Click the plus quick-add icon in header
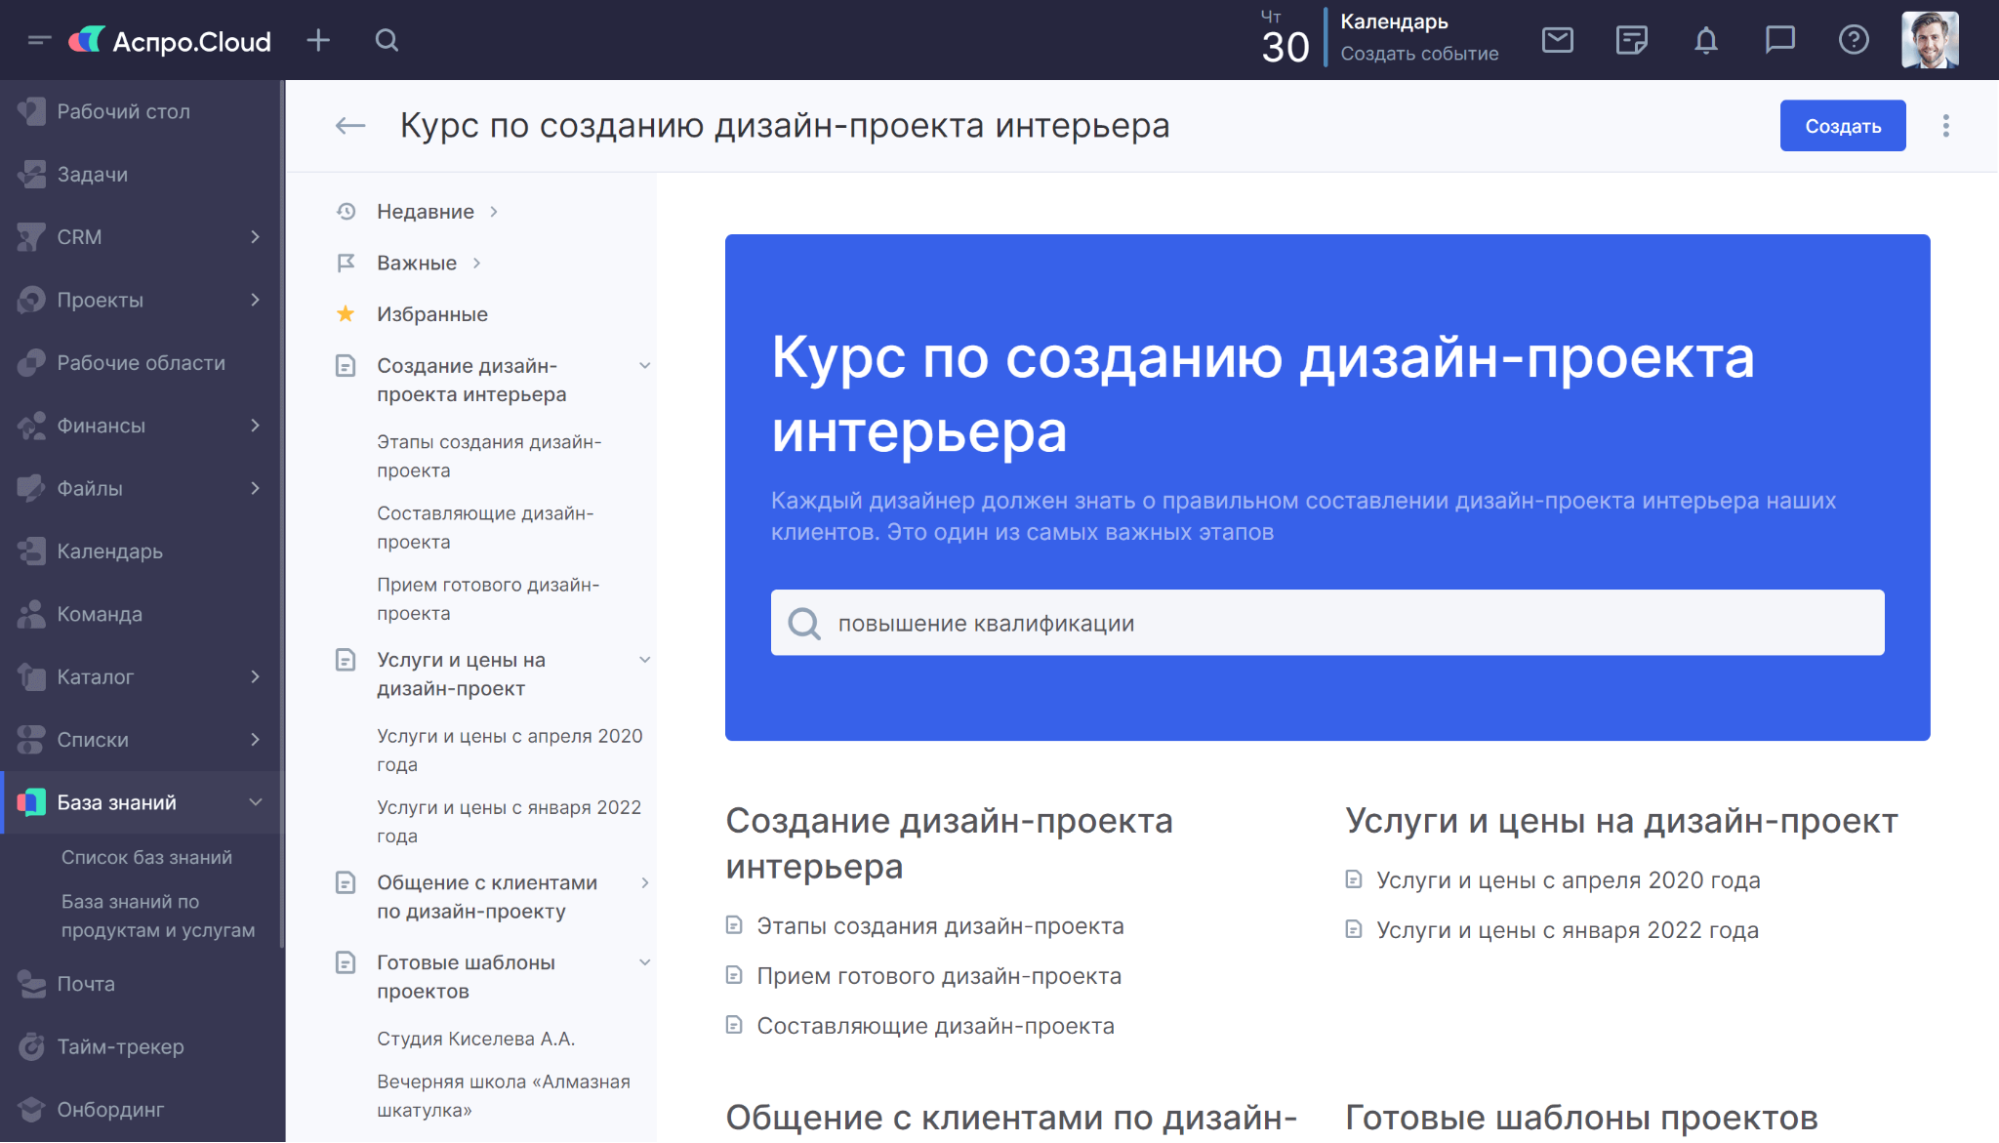The width and height of the screenshot is (1999, 1143). tap(318, 40)
